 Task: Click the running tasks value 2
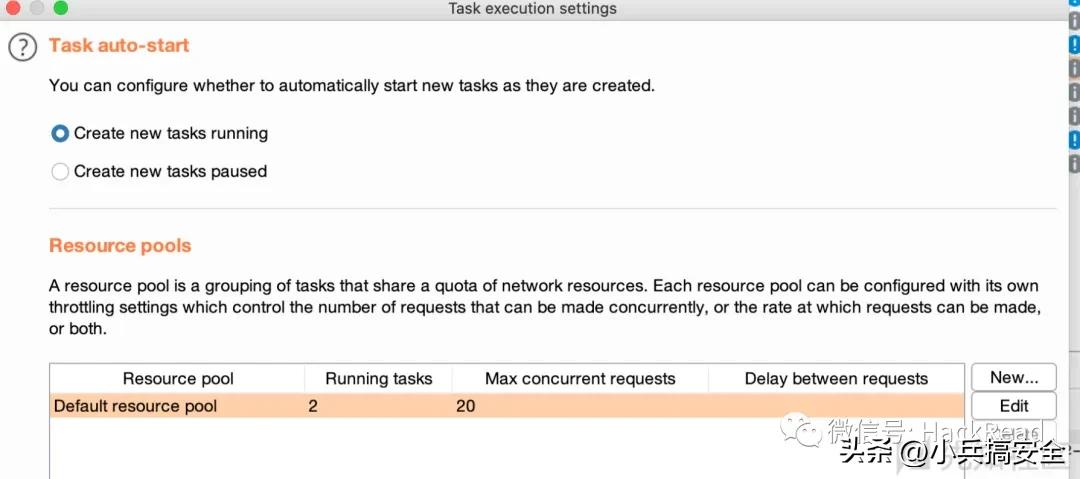point(313,406)
